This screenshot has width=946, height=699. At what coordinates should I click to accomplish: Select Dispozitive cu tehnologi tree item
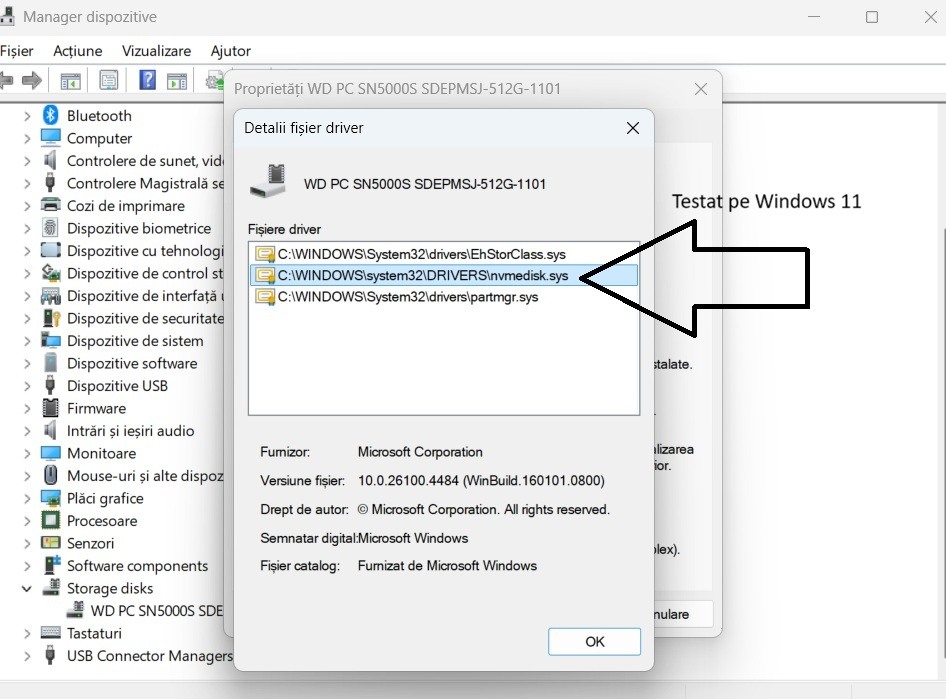click(145, 250)
